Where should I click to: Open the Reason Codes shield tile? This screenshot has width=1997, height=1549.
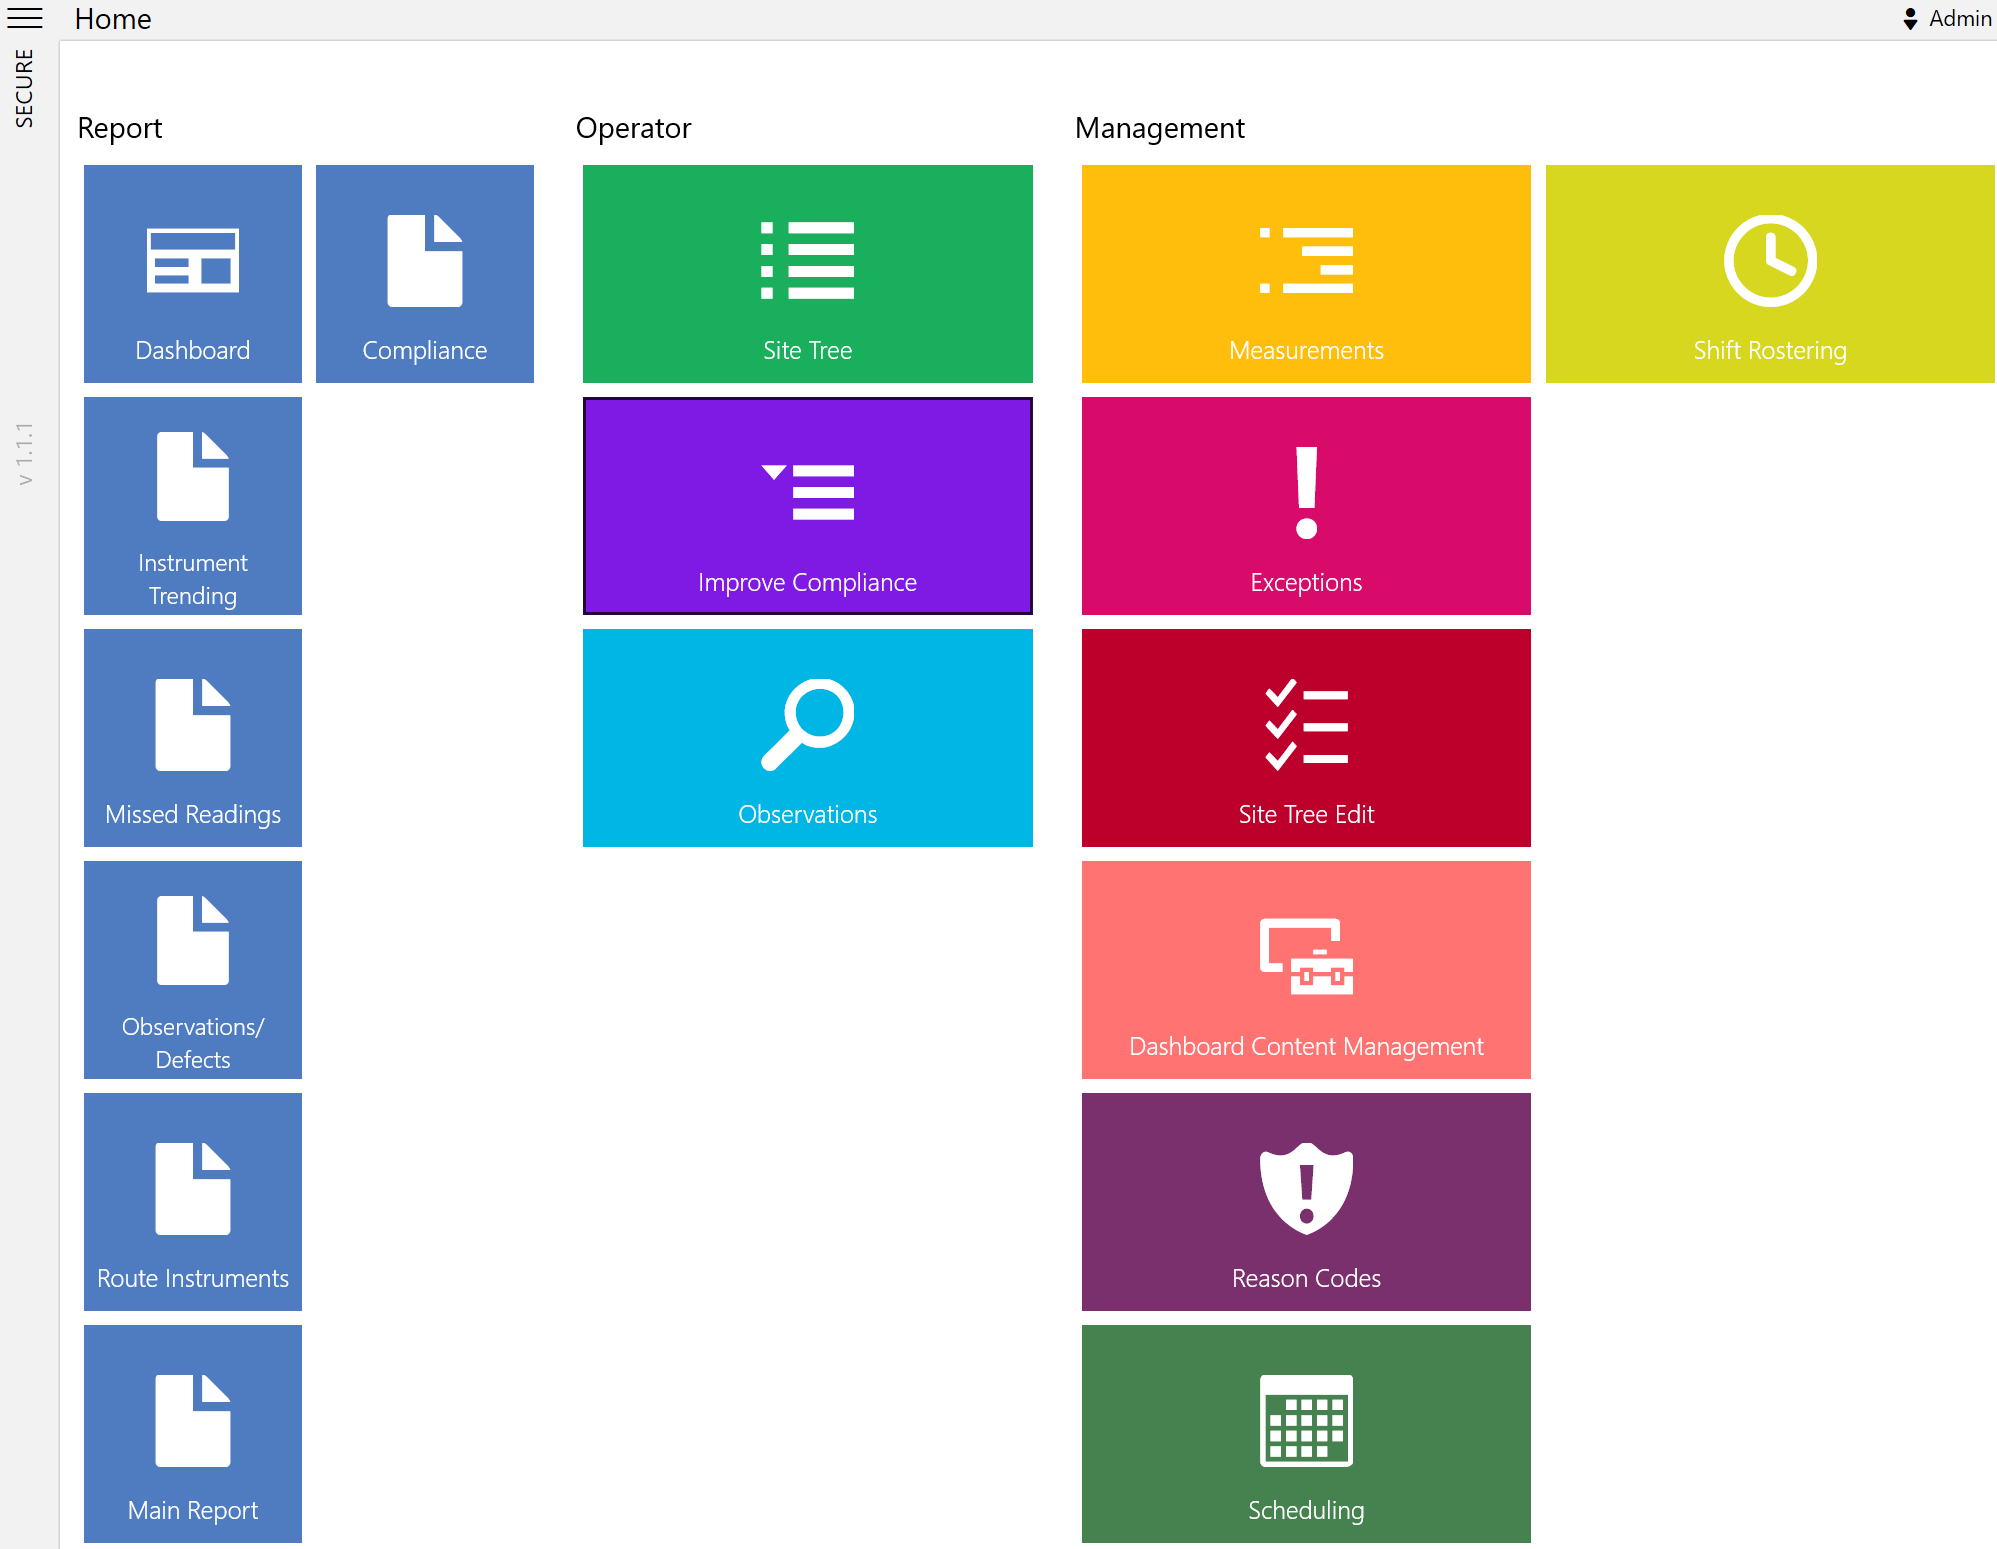(1306, 1202)
